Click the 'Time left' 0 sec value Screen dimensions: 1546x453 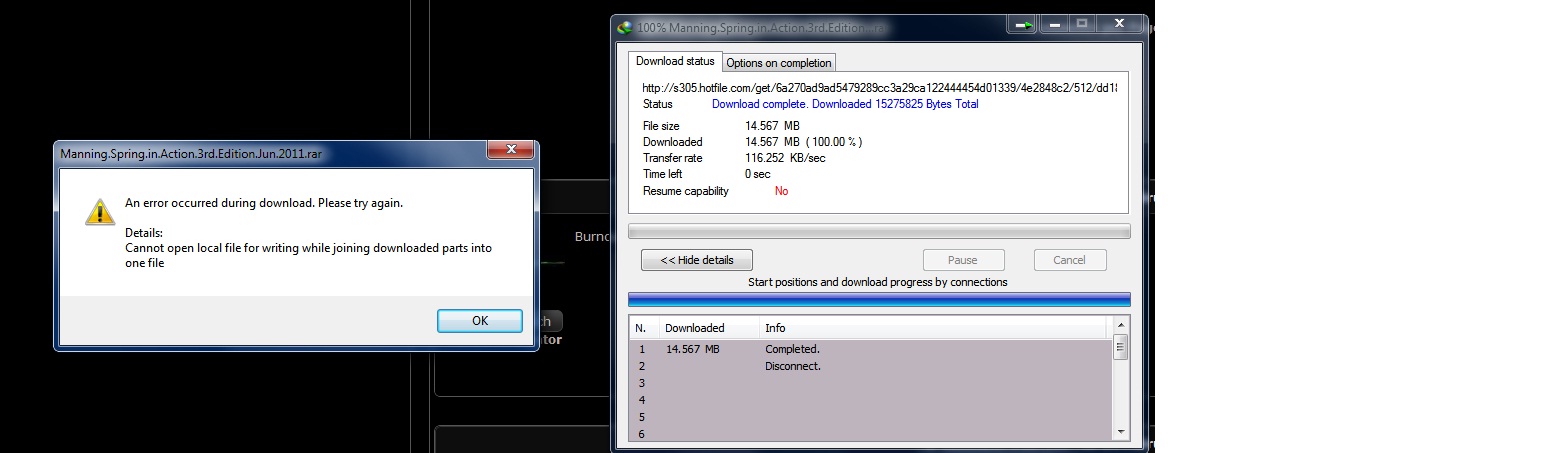point(758,174)
